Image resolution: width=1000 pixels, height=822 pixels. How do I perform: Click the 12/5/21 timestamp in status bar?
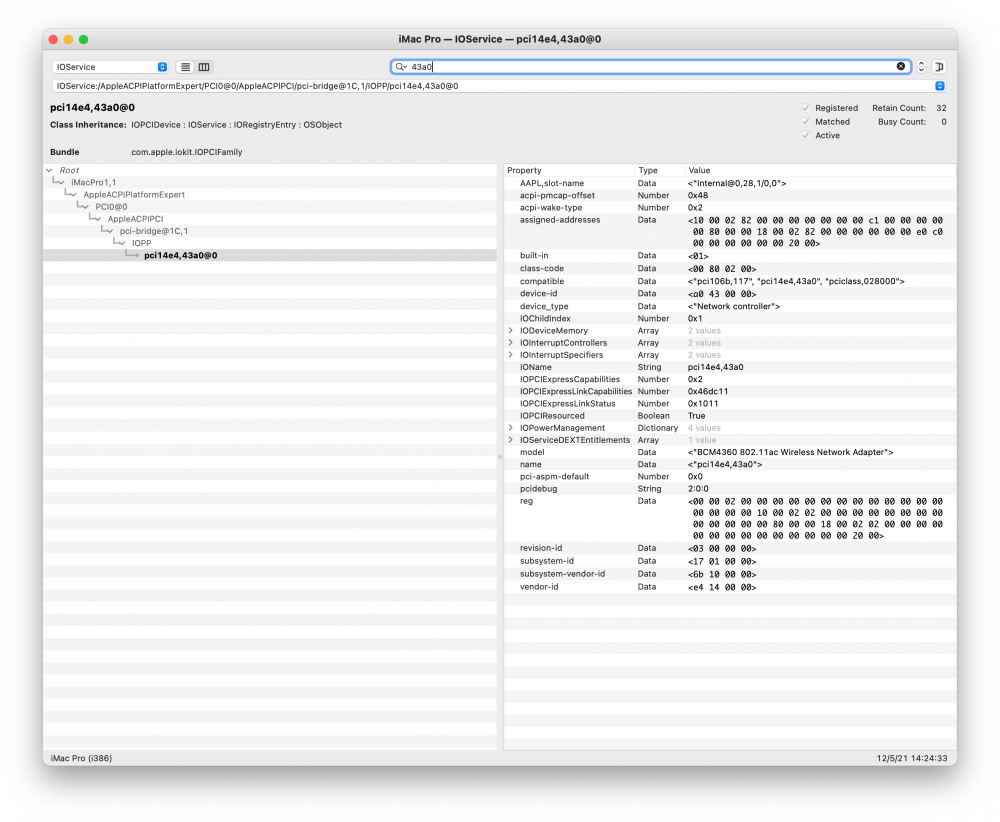pyautogui.click(x=911, y=758)
